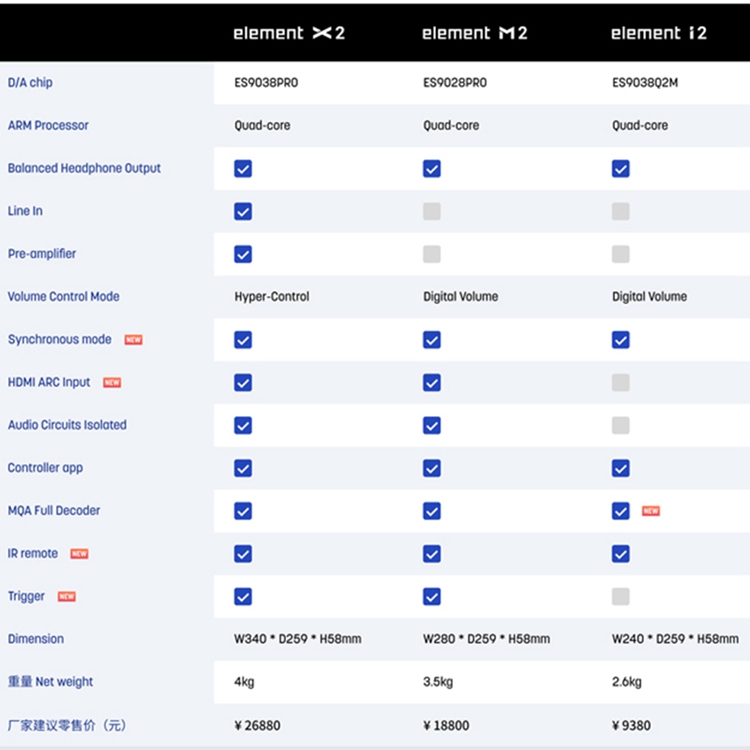Click the ES9038Q2M chip value
The image size is (750, 750).
coord(645,83)
